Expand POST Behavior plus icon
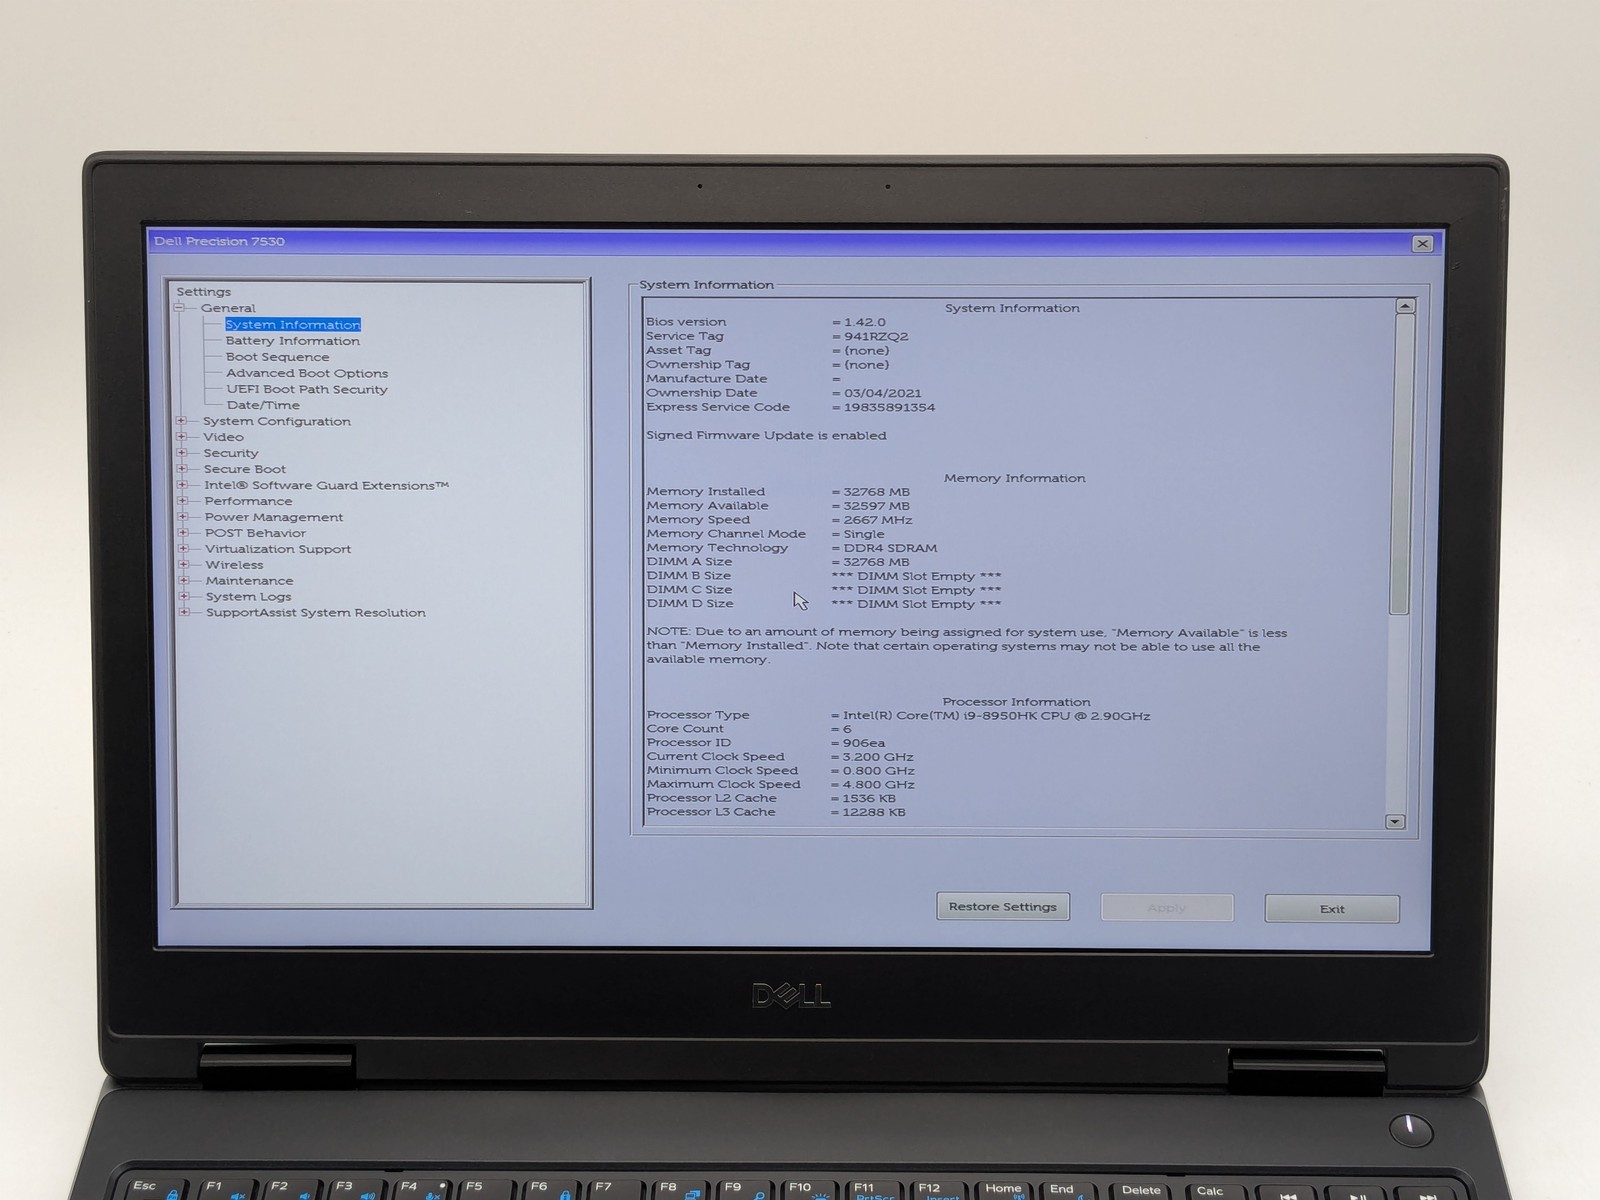Image resolution: width=1600 pixels, height=1200 pixels. click(x=183, y=533)
